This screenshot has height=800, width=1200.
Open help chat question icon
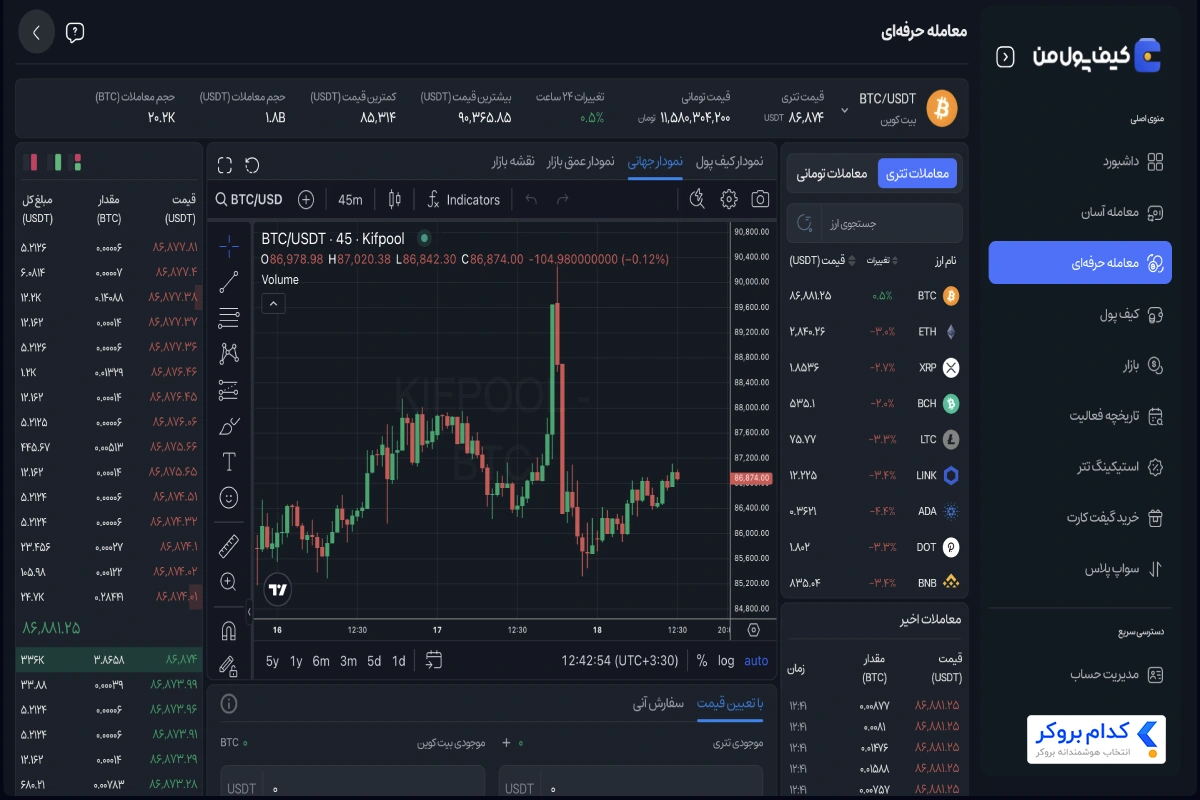tap(75, 32)
